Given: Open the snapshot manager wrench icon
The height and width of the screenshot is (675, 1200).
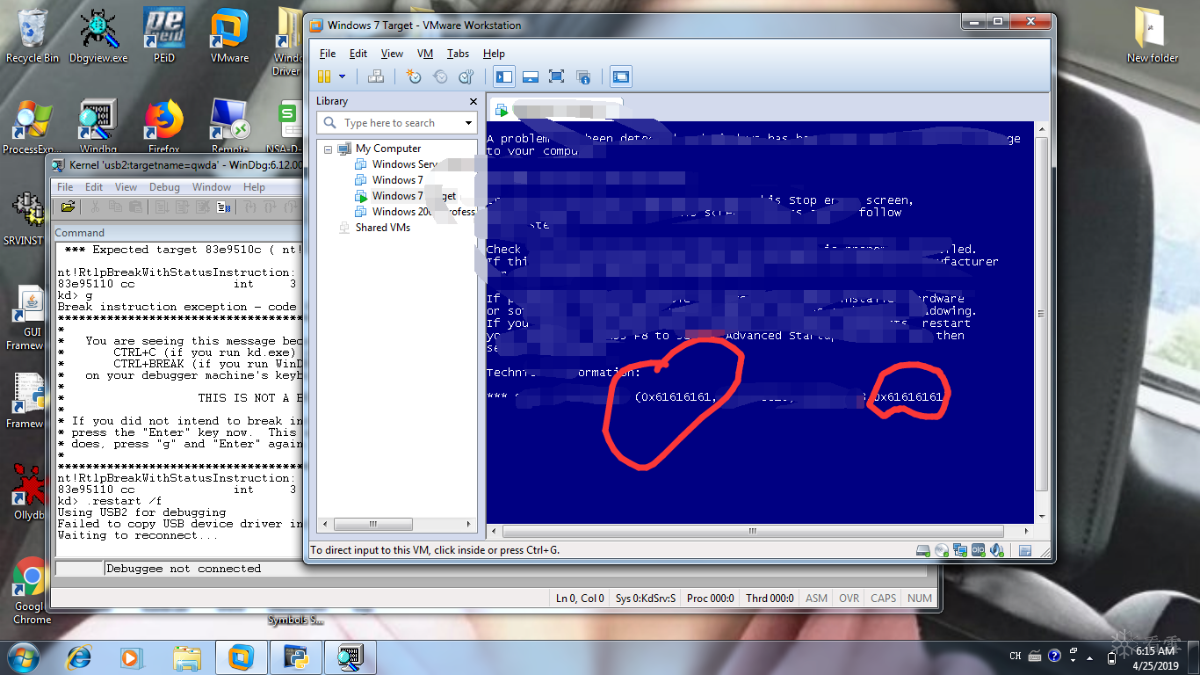Looking at the screenshot, I should (465, 76).
